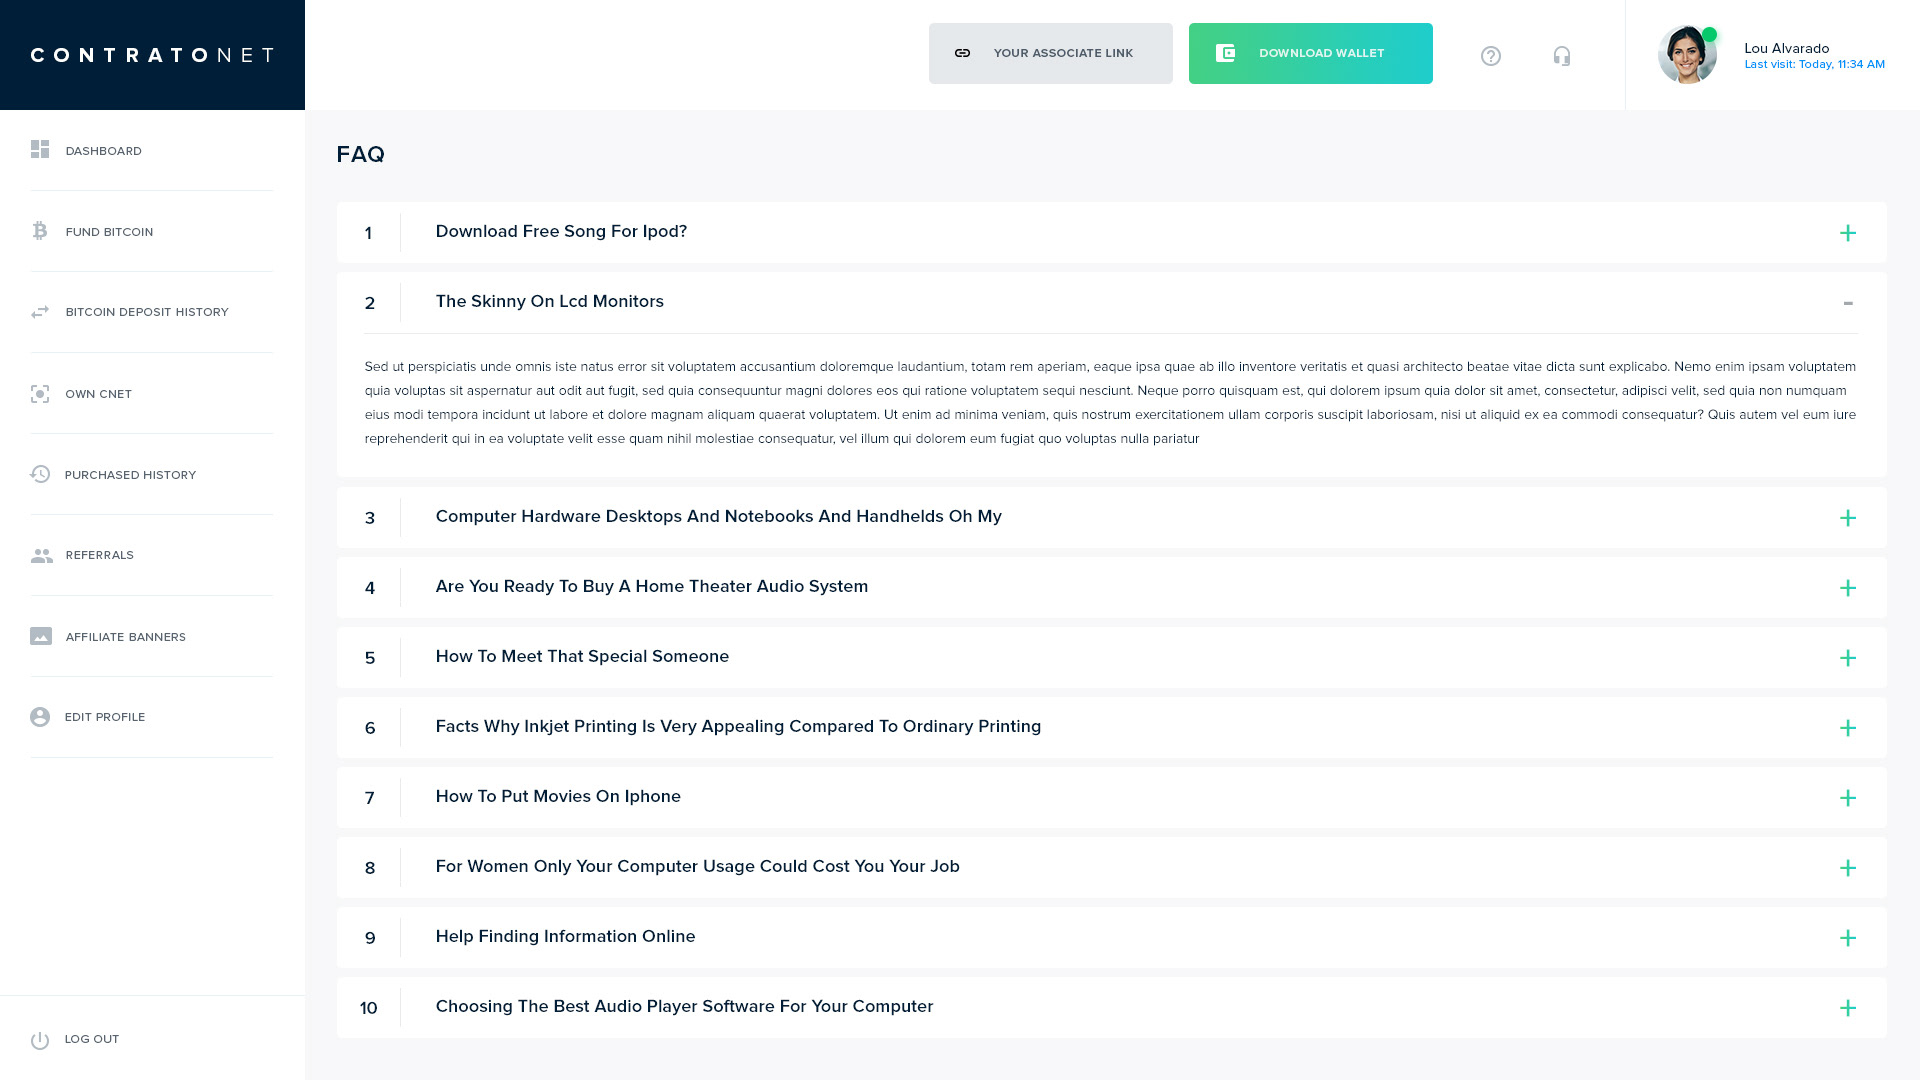Click the Bitcoin icon beside Fund Bitcoin
The image size is (1920, 1080).
coord(40,232)
